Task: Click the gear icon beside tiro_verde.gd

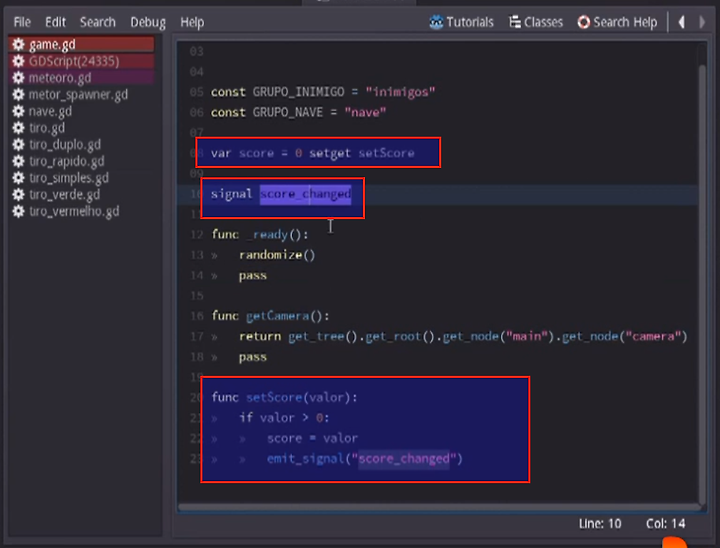Action: point(18,194)
